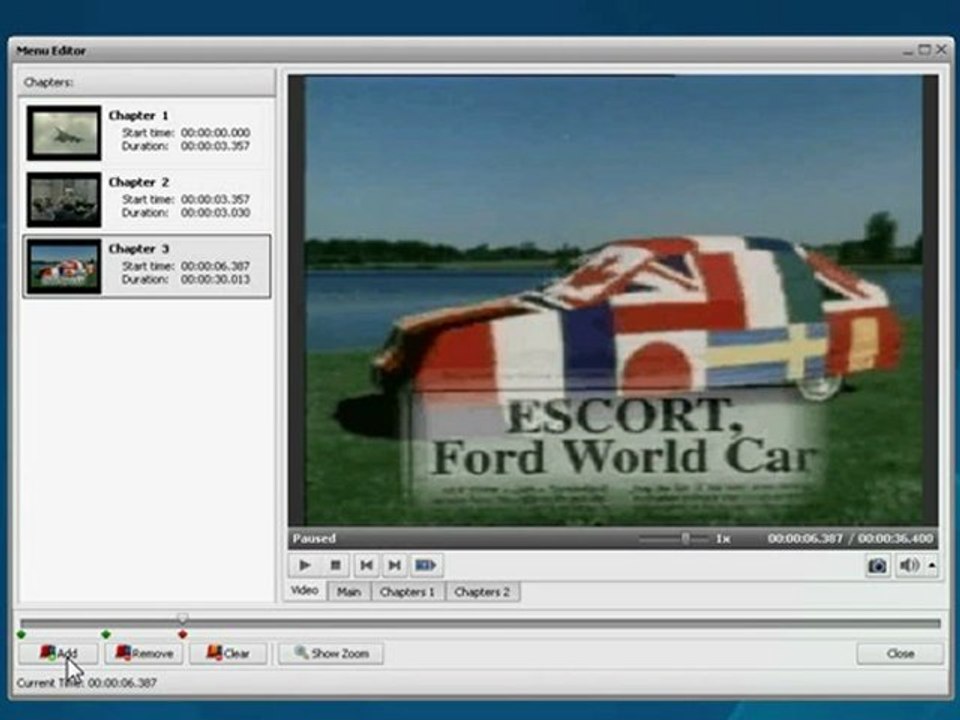Click the first green chapter marker
The width and height of the screenshot is (960, 720).
pyautogui.click(x=22, y=634)
